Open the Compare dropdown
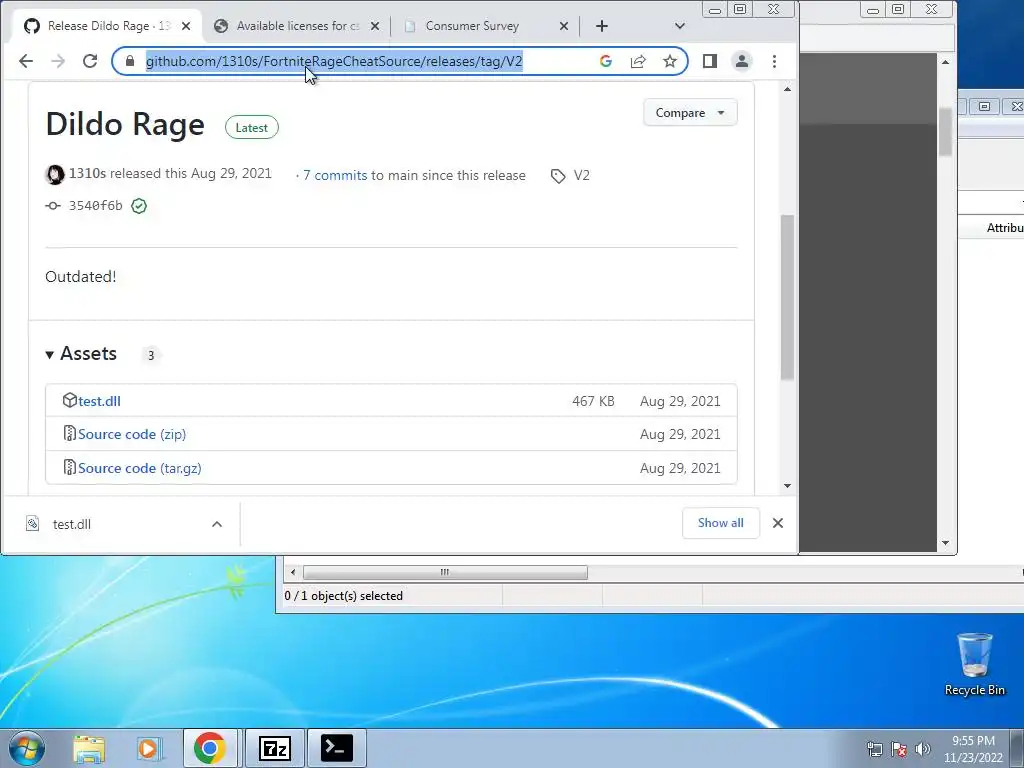This screenshot has height=768, width=1024. point(690,113)
